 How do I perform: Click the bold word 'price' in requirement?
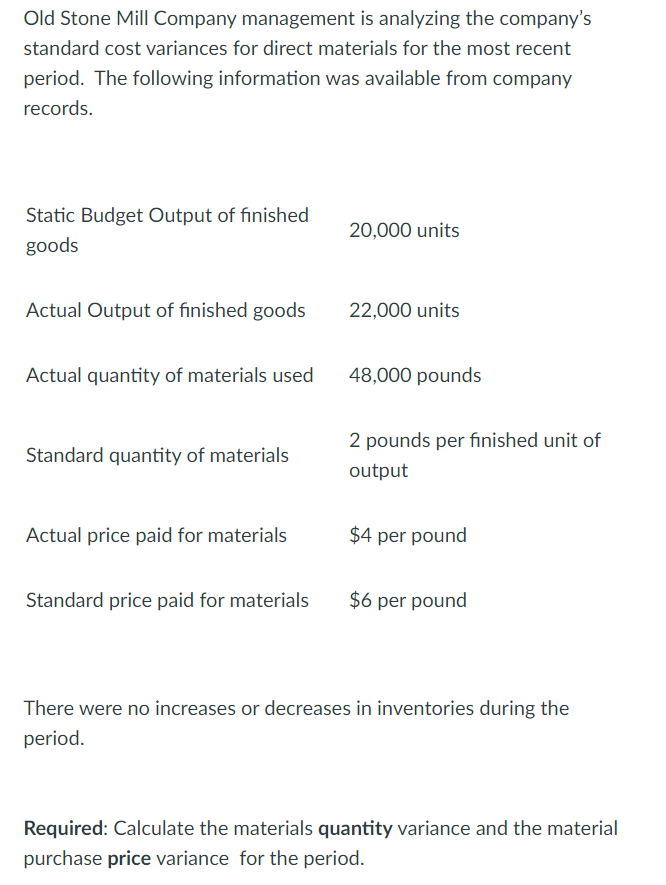[129, 858]
